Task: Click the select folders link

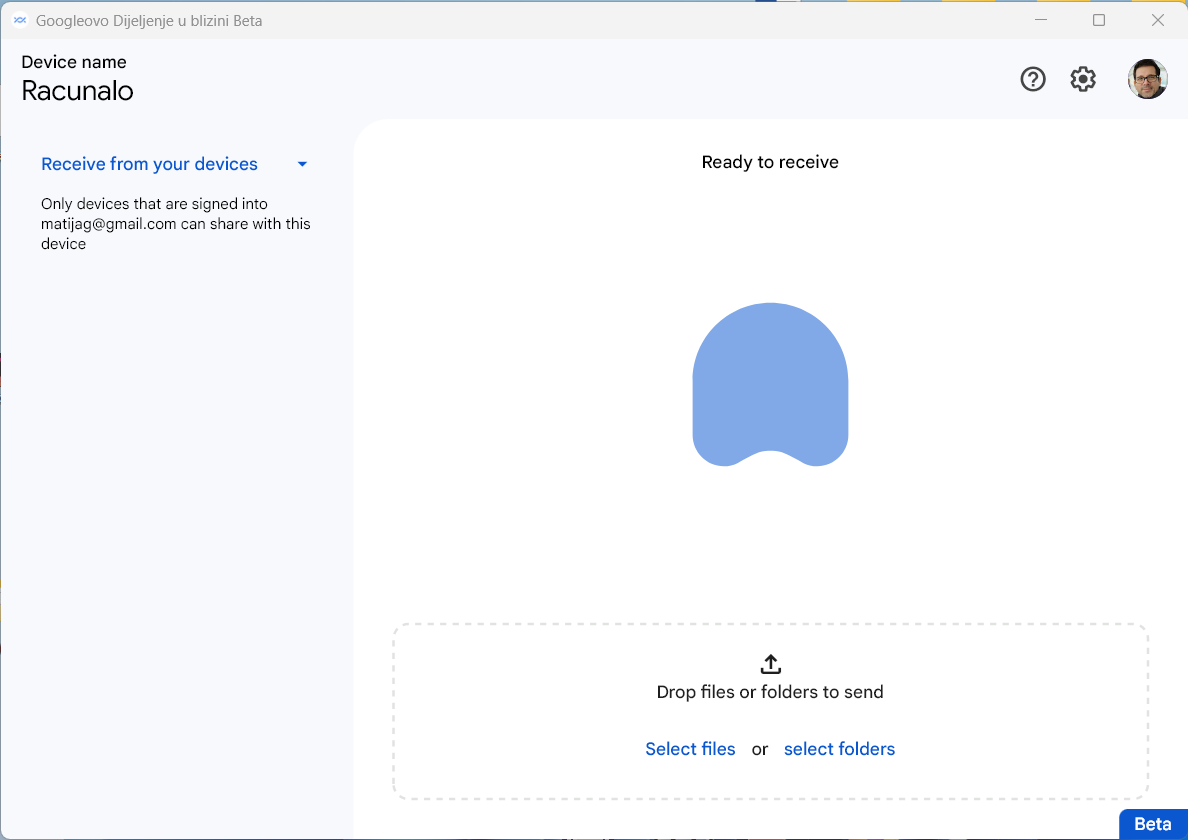Action: [839, 749]
